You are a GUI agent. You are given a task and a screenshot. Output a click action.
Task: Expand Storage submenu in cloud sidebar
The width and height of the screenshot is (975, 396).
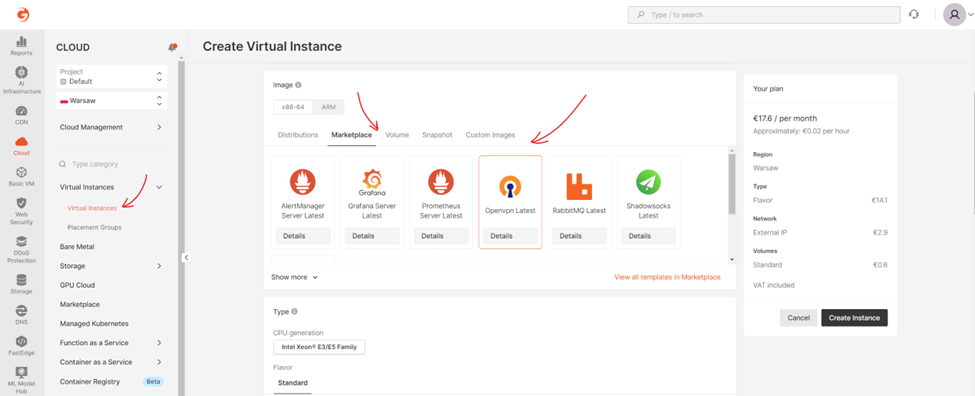111,265
